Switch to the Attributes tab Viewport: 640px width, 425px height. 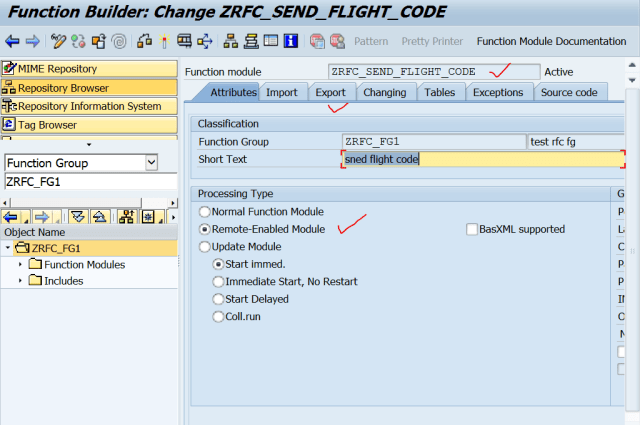[233, 92]
